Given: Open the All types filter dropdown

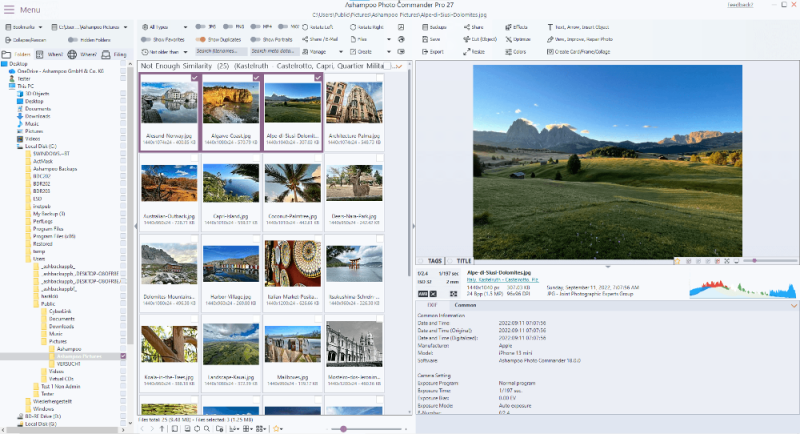Looking at the screenshot, I should click(164, 27).
